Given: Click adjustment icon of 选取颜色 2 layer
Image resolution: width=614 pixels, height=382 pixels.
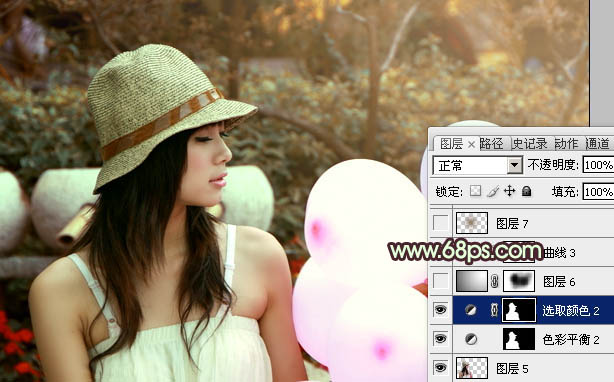Looking at the screenshot, I should point(471,310).
